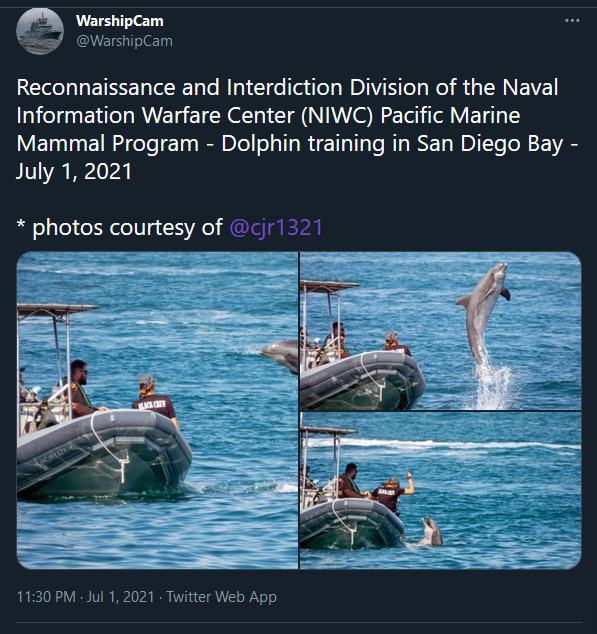Image resolution: width=597 pixels, height=634 pixels.
Task: Open the WarshipCam display name
Action: click(x=120, y=21)
